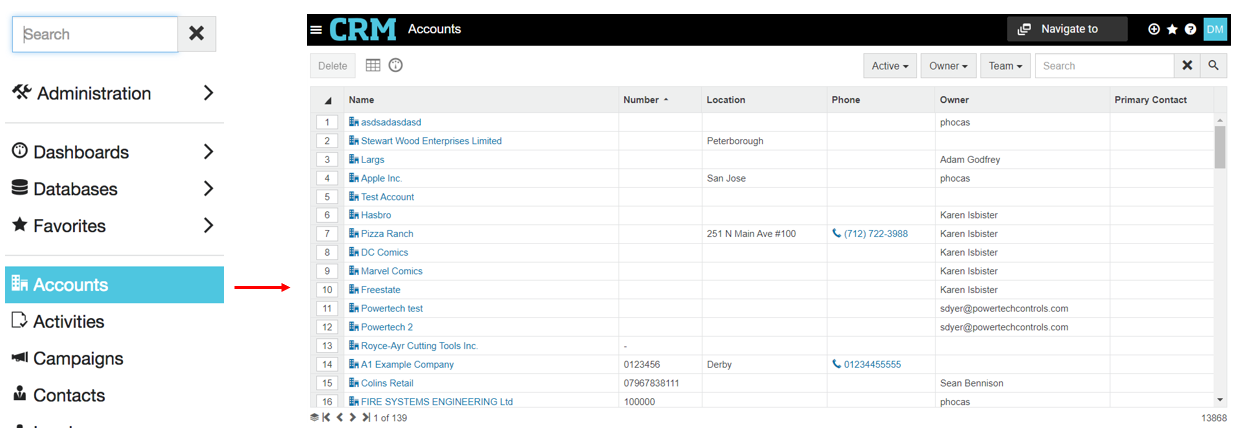Jump to the last page of accounts
1233x428 pixels.
coord(366,417)
